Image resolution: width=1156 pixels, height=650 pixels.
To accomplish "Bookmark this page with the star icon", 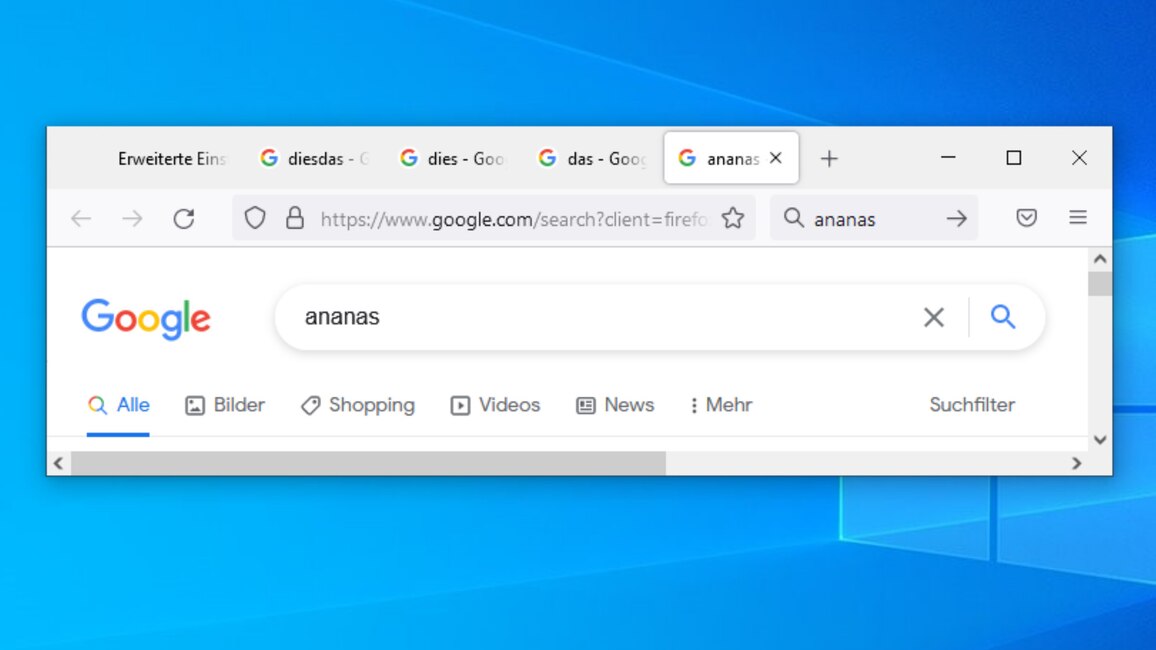I will pos(733,218).
